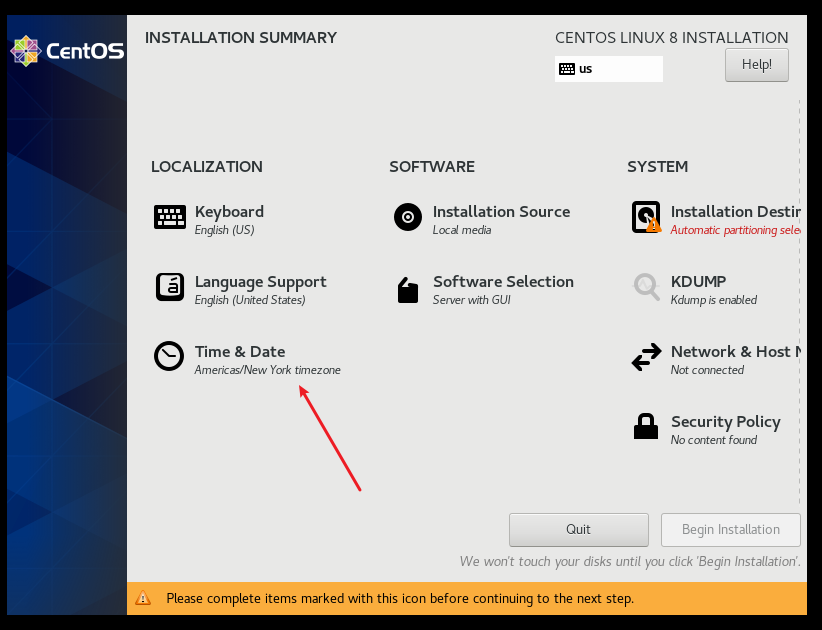This screenshot has width=822, height=630.
Task: Click 'Kdump is enabled' text
Action: pos(713,300)
